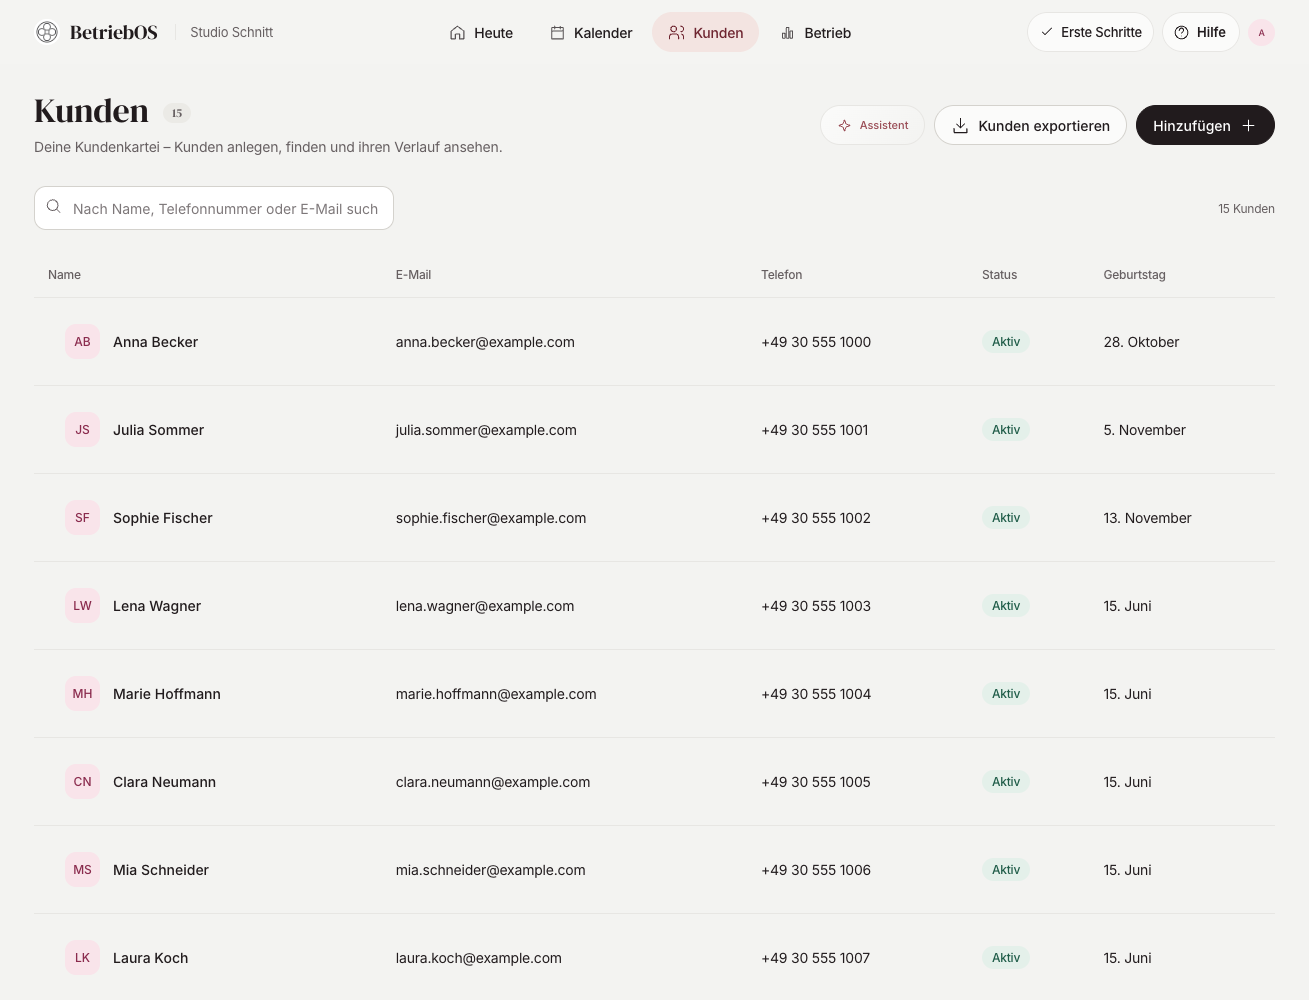
Task: Click Mia Schneider's MS avatar
Action: click(x=82, y=870)
